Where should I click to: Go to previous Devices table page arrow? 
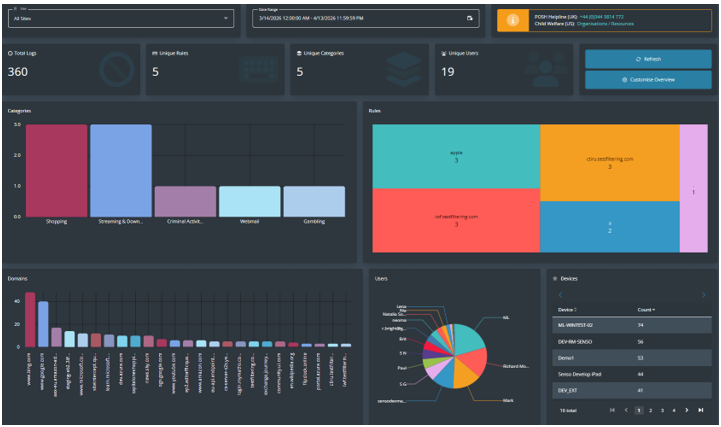point(626,410)
